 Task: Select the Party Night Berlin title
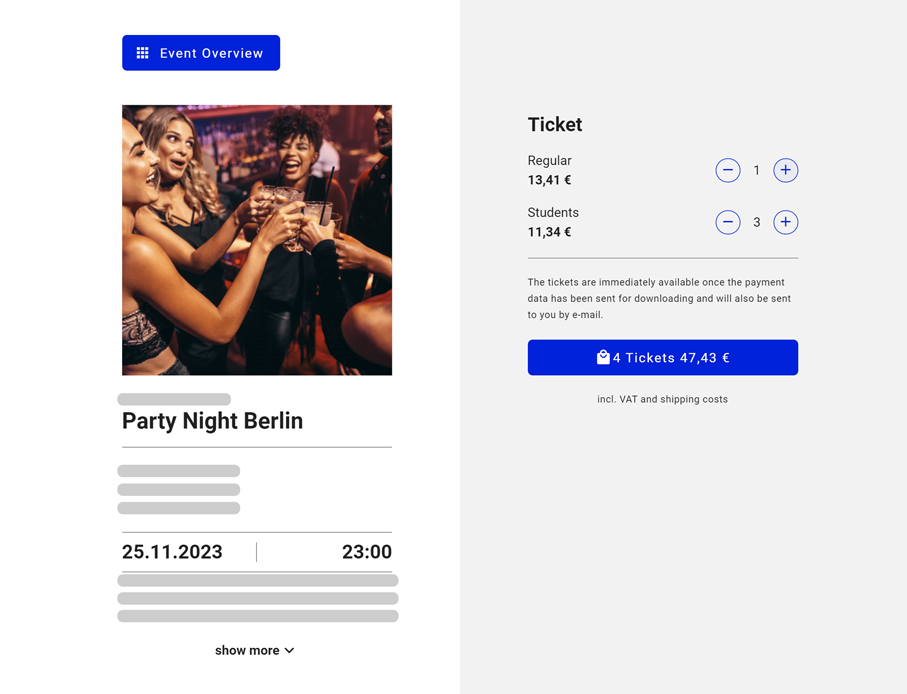(212, 421)
